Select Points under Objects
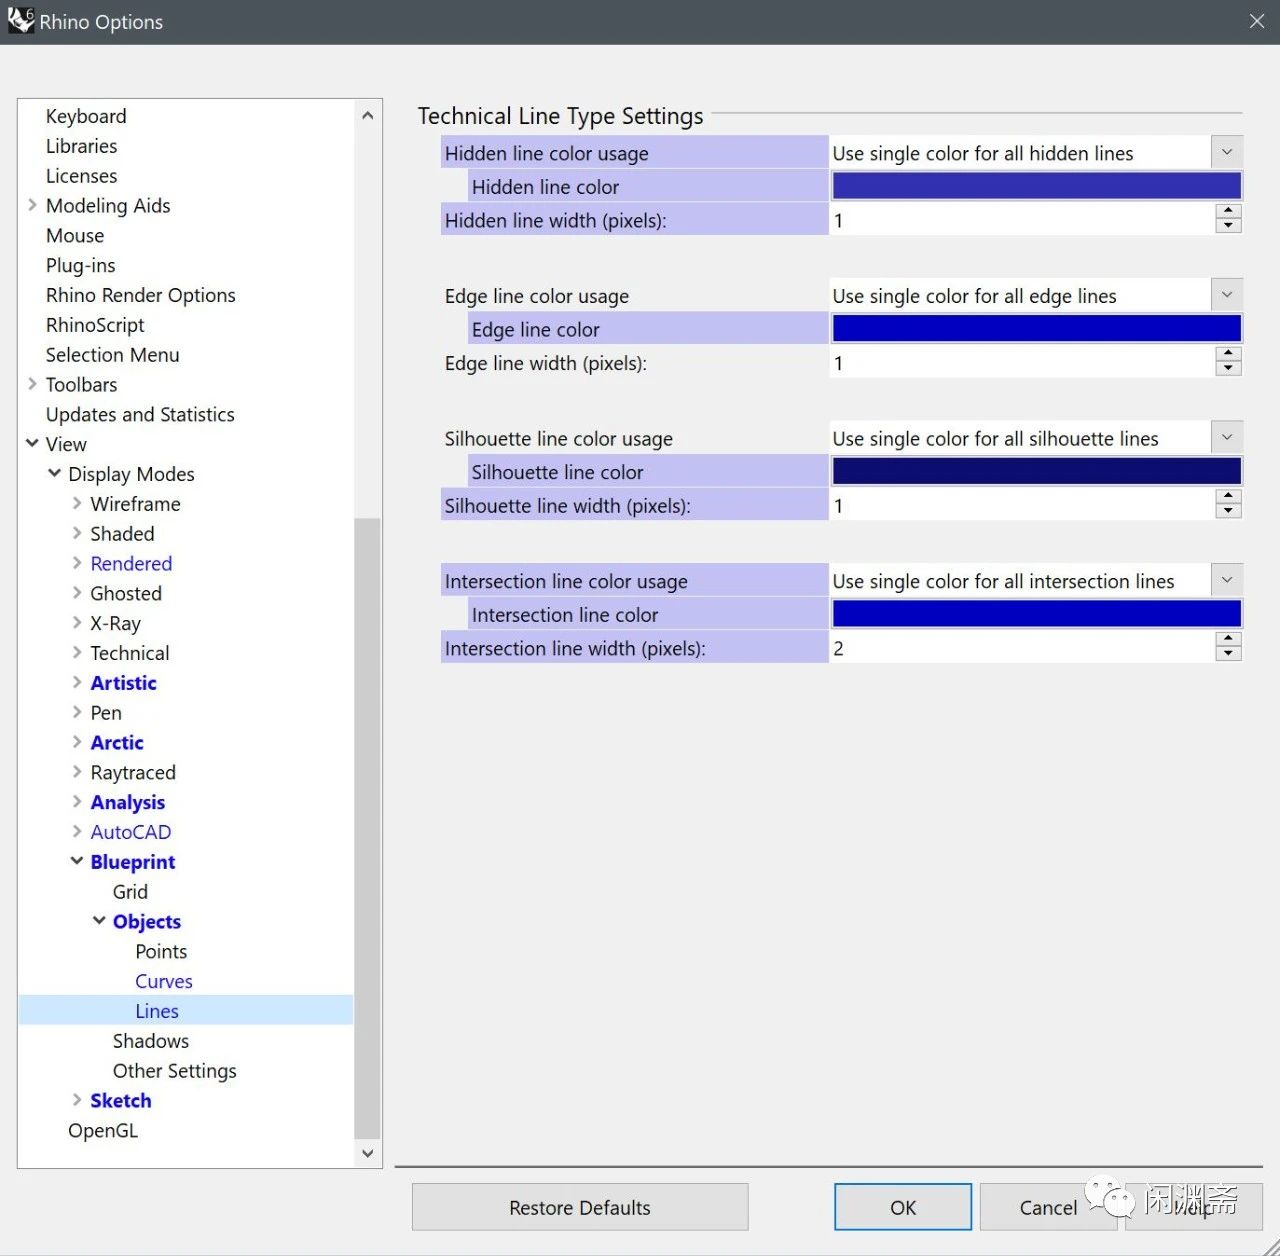The image size is (1280, 1256). (x=161, y=951)
